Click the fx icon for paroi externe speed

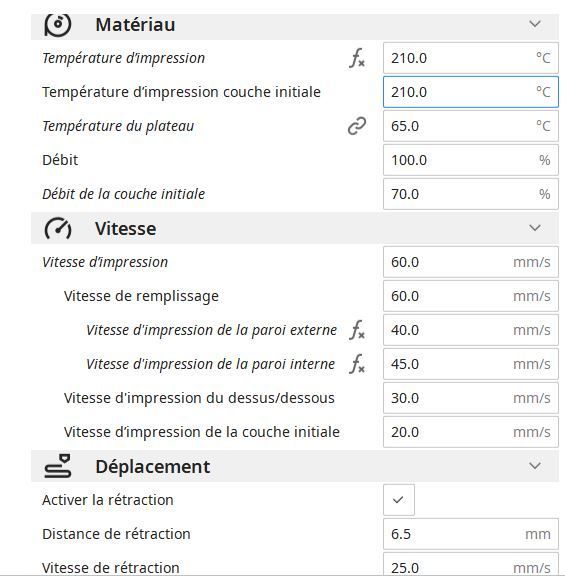pyautogui.click(x=357, y=330)
